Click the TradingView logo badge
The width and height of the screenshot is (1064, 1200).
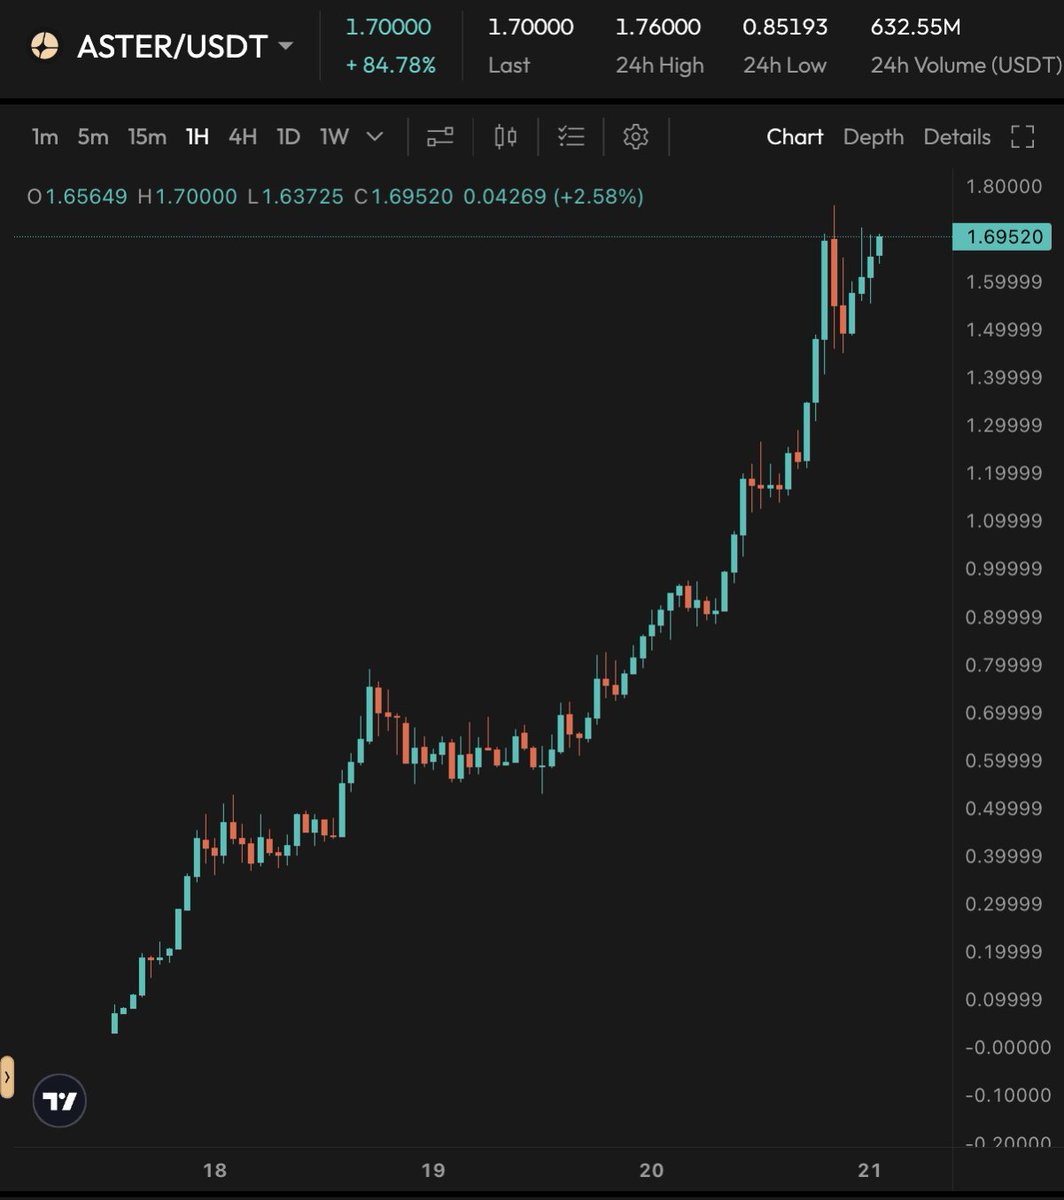click(60, 1102)
